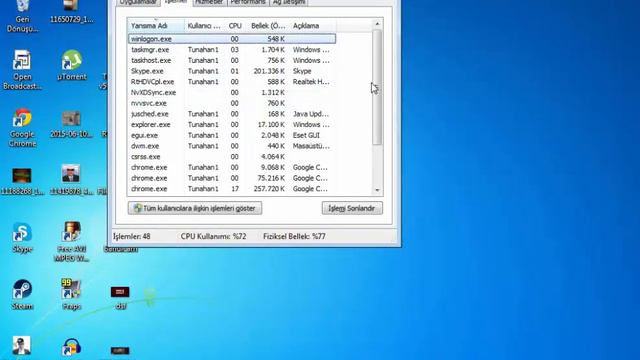
Task: Launch the Open Broadcaster shortcut
Action: coord(22,70)
